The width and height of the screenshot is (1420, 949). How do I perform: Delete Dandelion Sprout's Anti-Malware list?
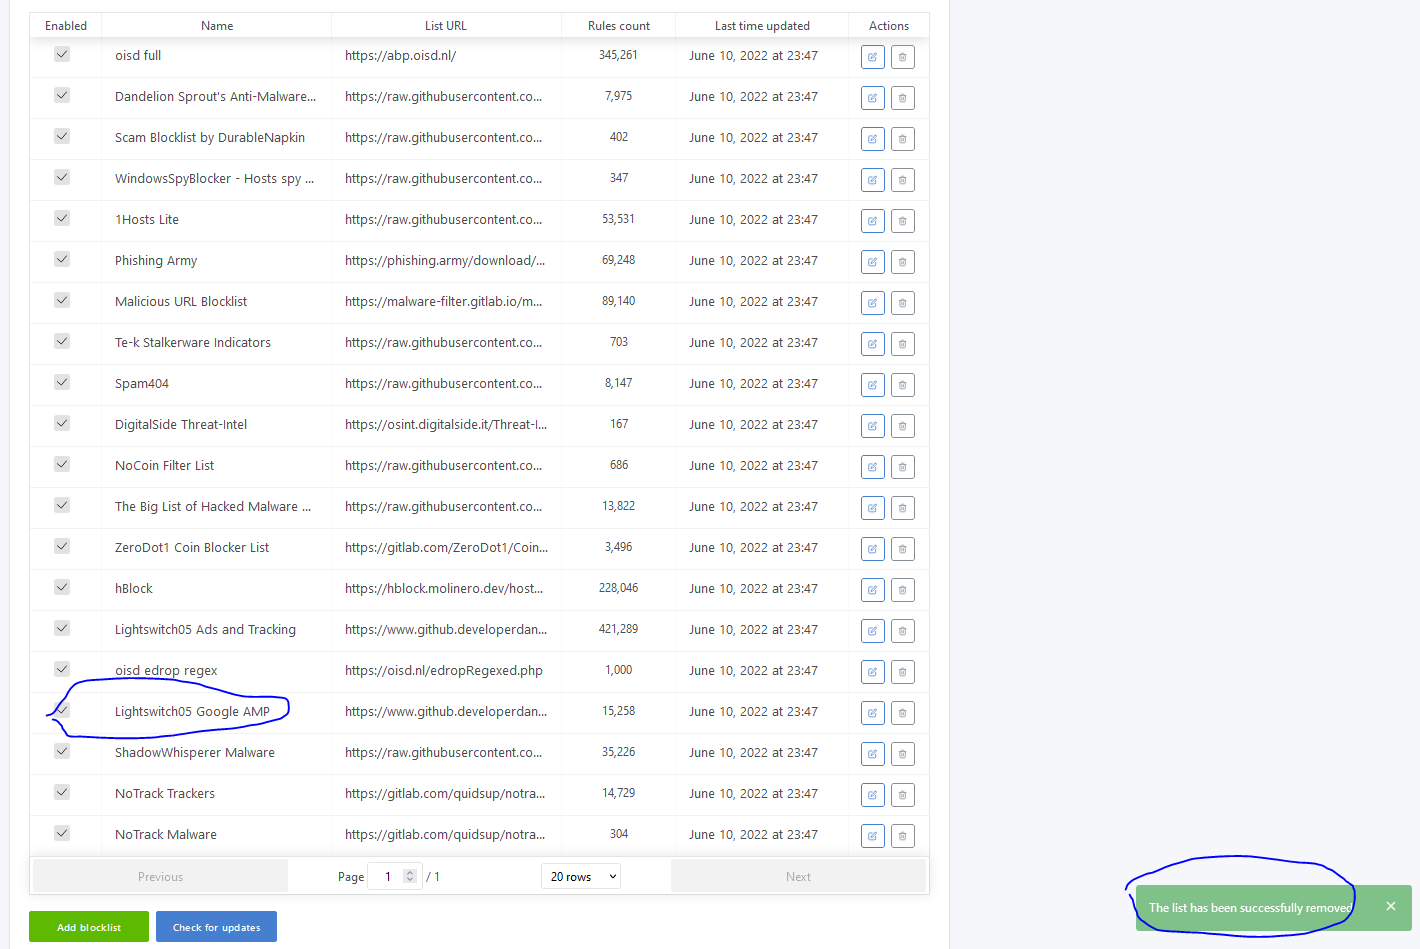tap(902, 98)
